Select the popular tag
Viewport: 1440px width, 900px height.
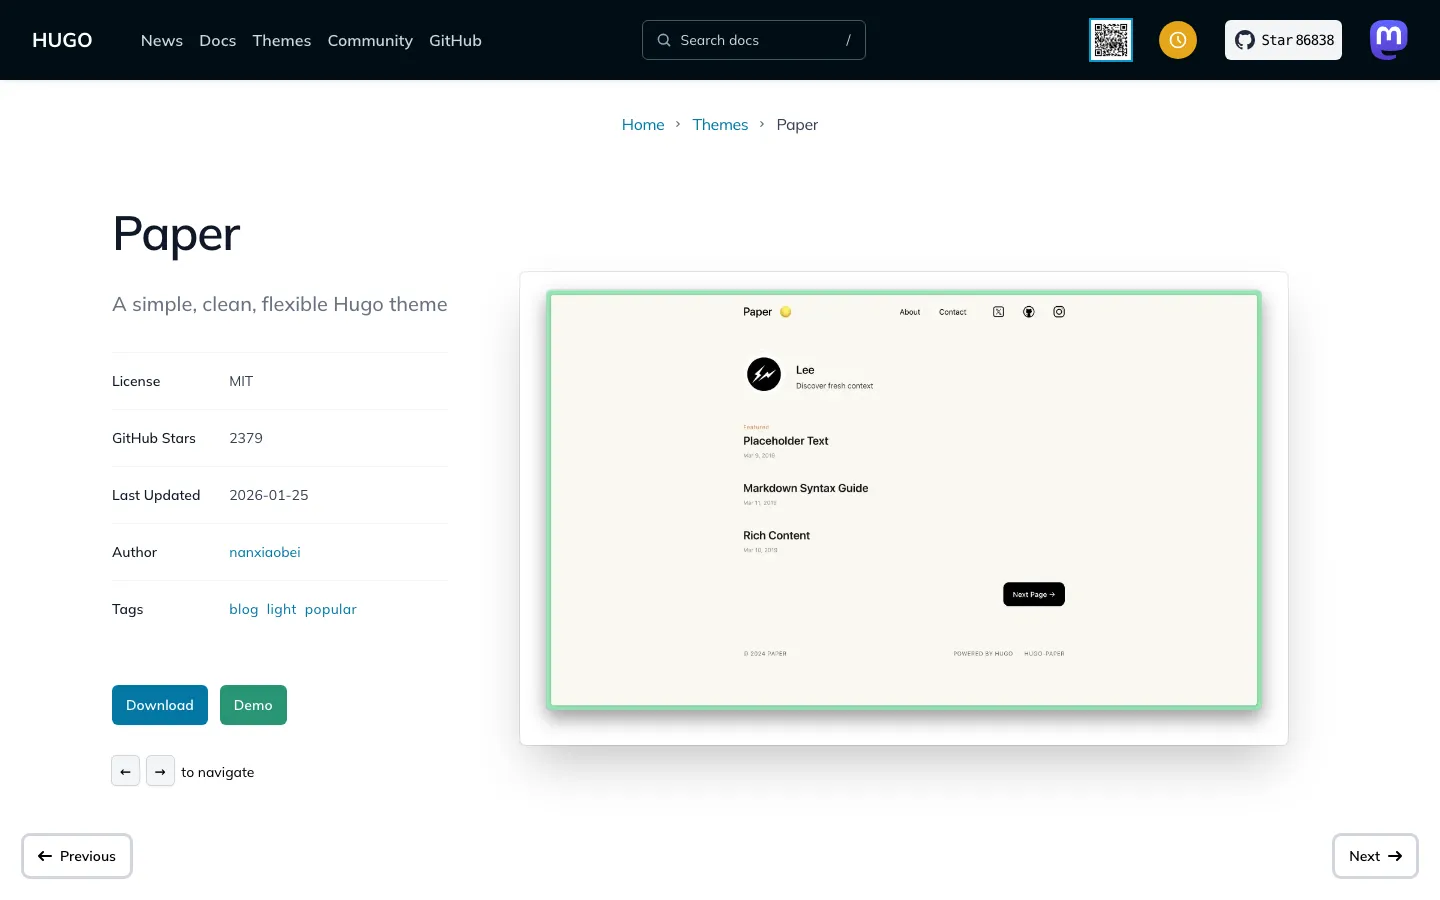[x=331, y=609]
